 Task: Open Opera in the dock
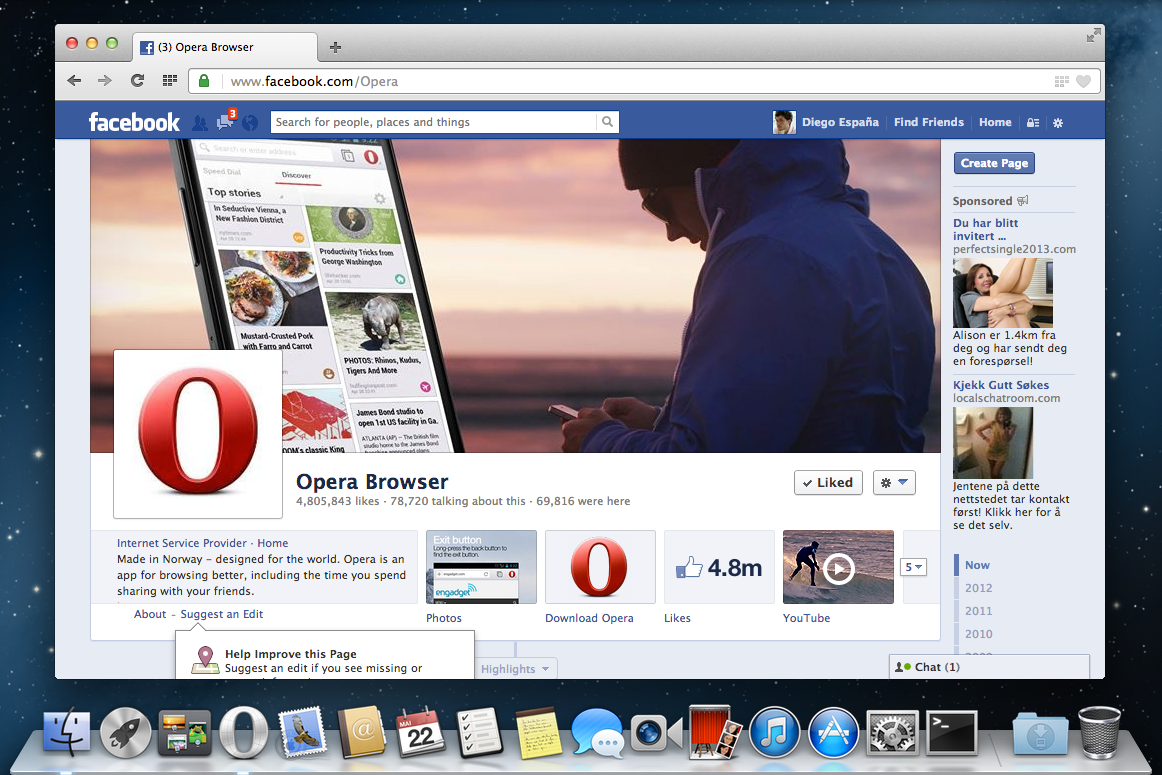click(x=243, y=732)
